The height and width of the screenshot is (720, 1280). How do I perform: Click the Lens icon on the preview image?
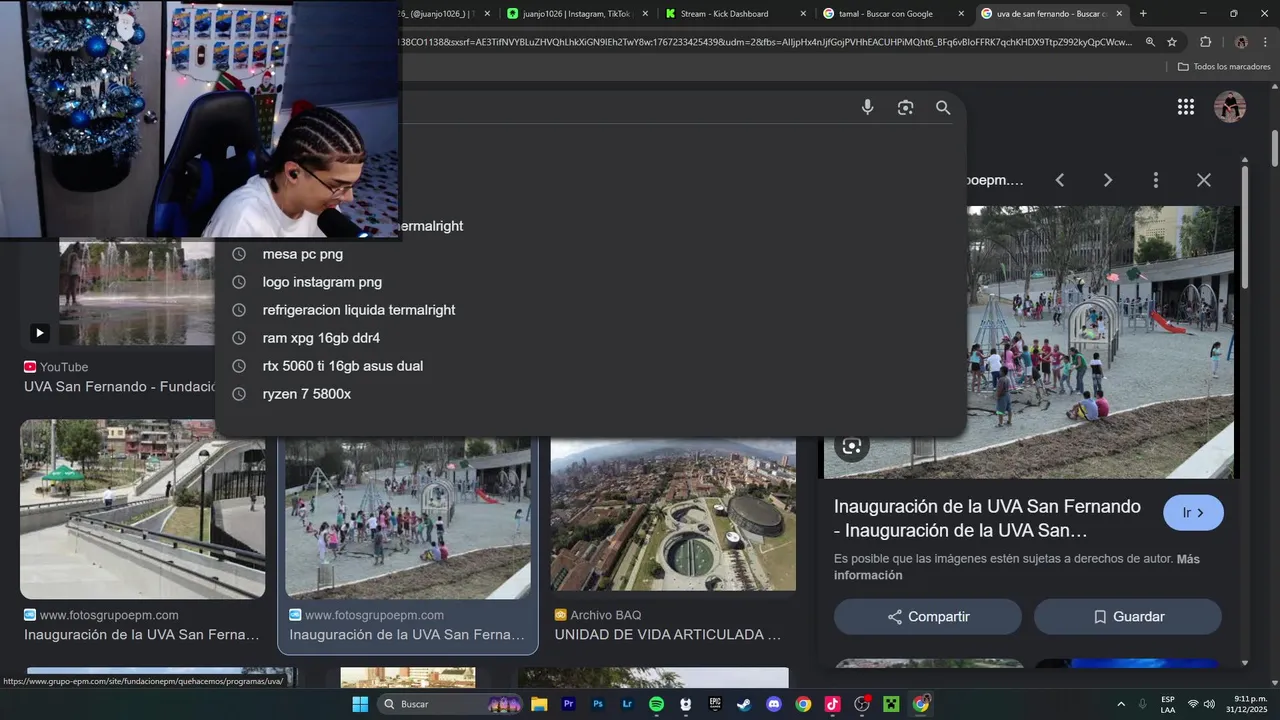click(x=852, y=446)
